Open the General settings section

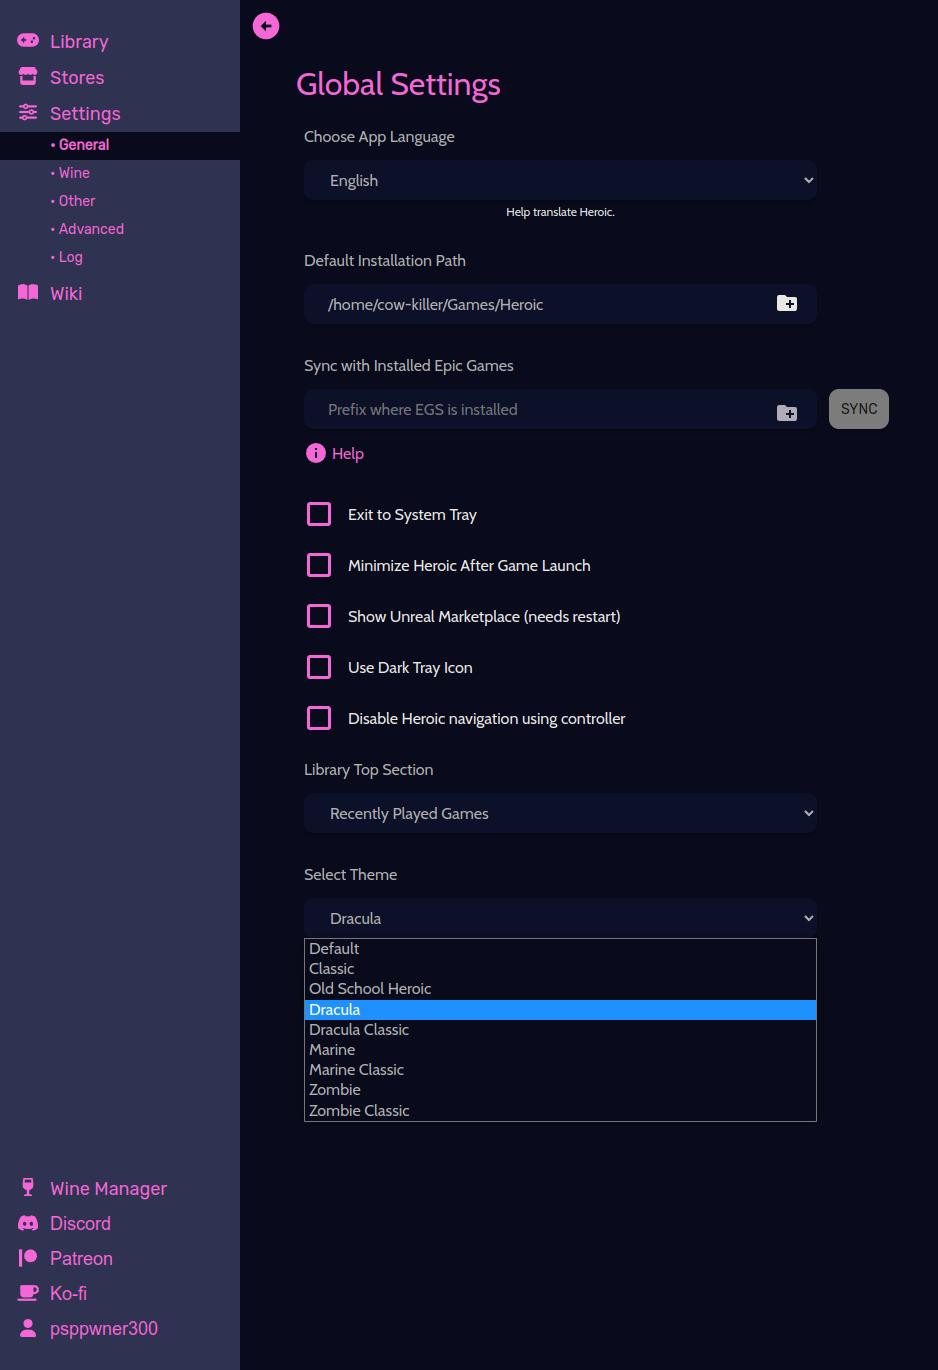(120, 145)
